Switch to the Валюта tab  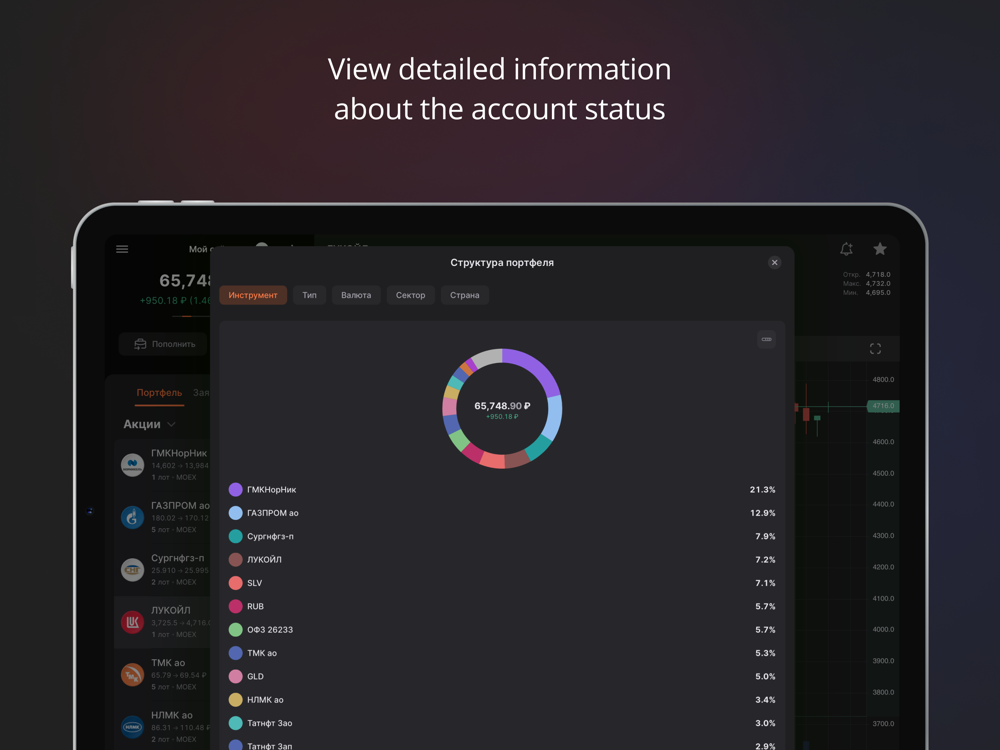pos(356,295)
